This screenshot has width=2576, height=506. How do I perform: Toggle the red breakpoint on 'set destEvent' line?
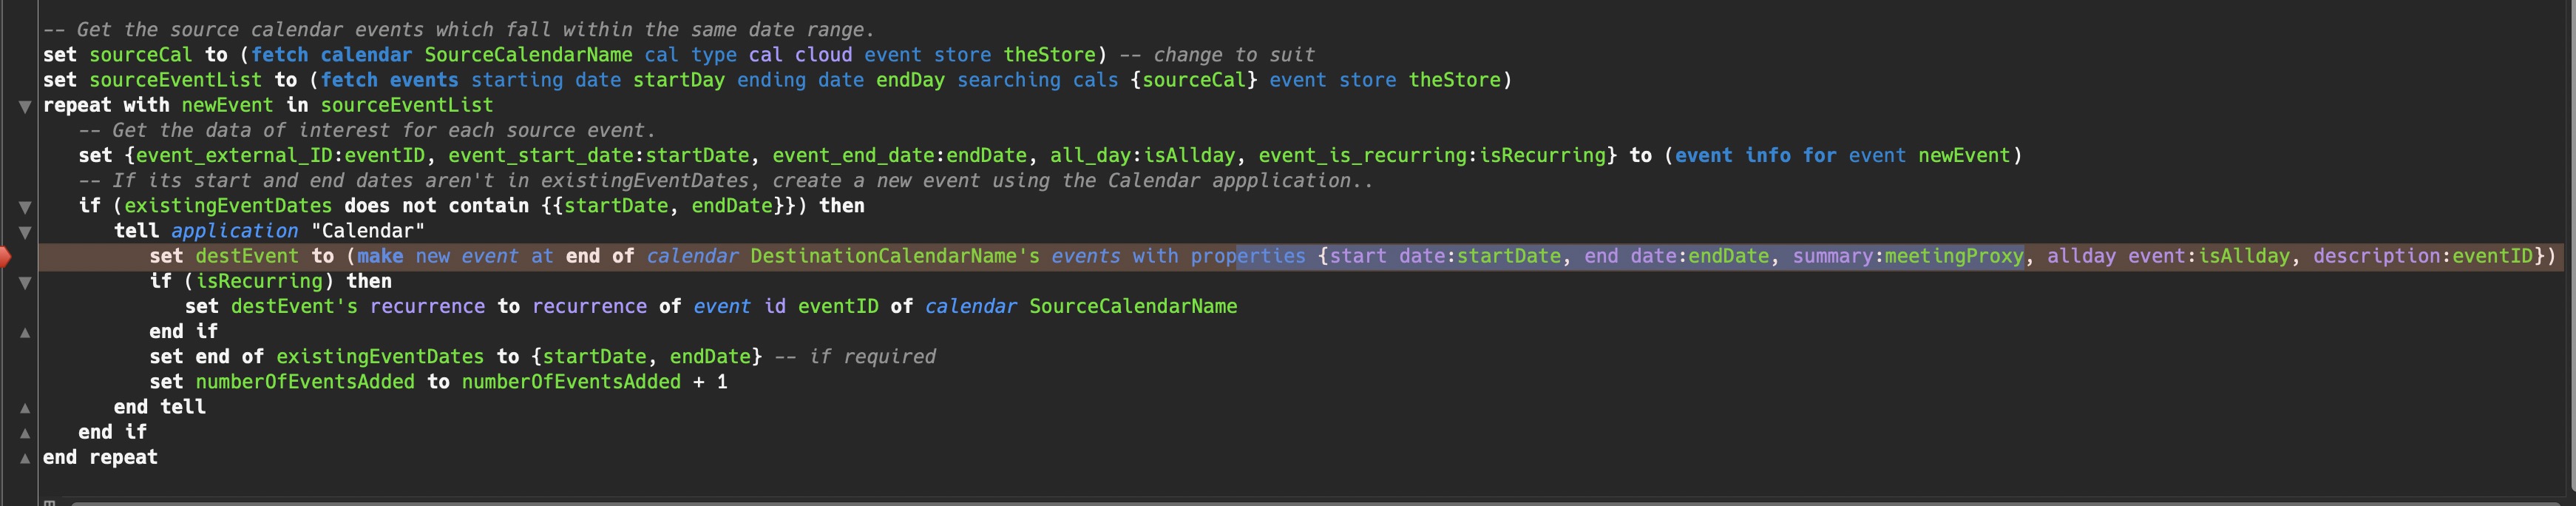click(4, 257)
